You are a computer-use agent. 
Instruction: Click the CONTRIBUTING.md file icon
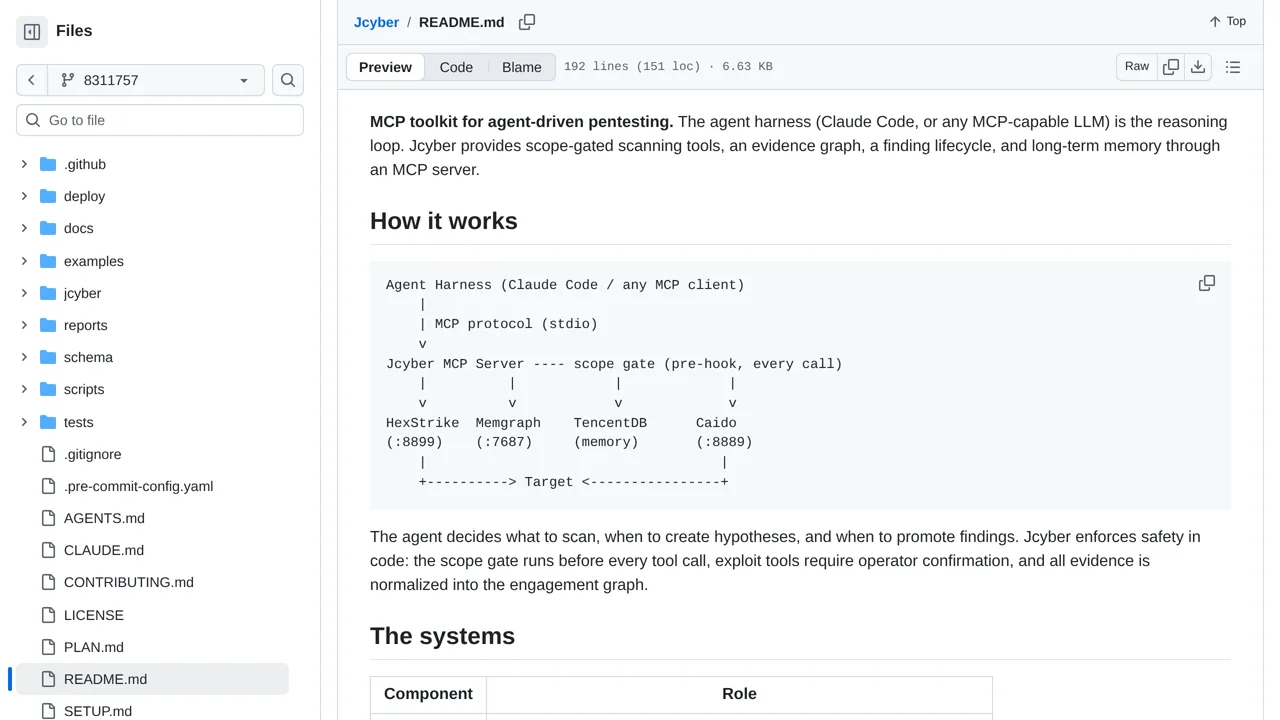(48, 582)
